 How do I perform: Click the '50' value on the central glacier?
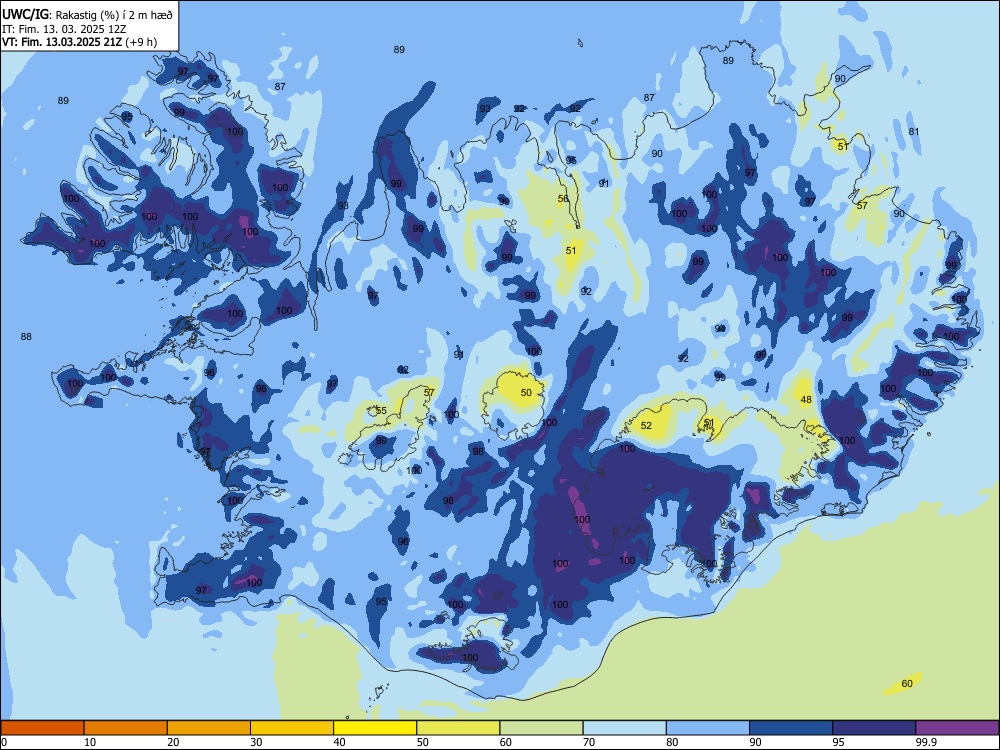point(526,392)
